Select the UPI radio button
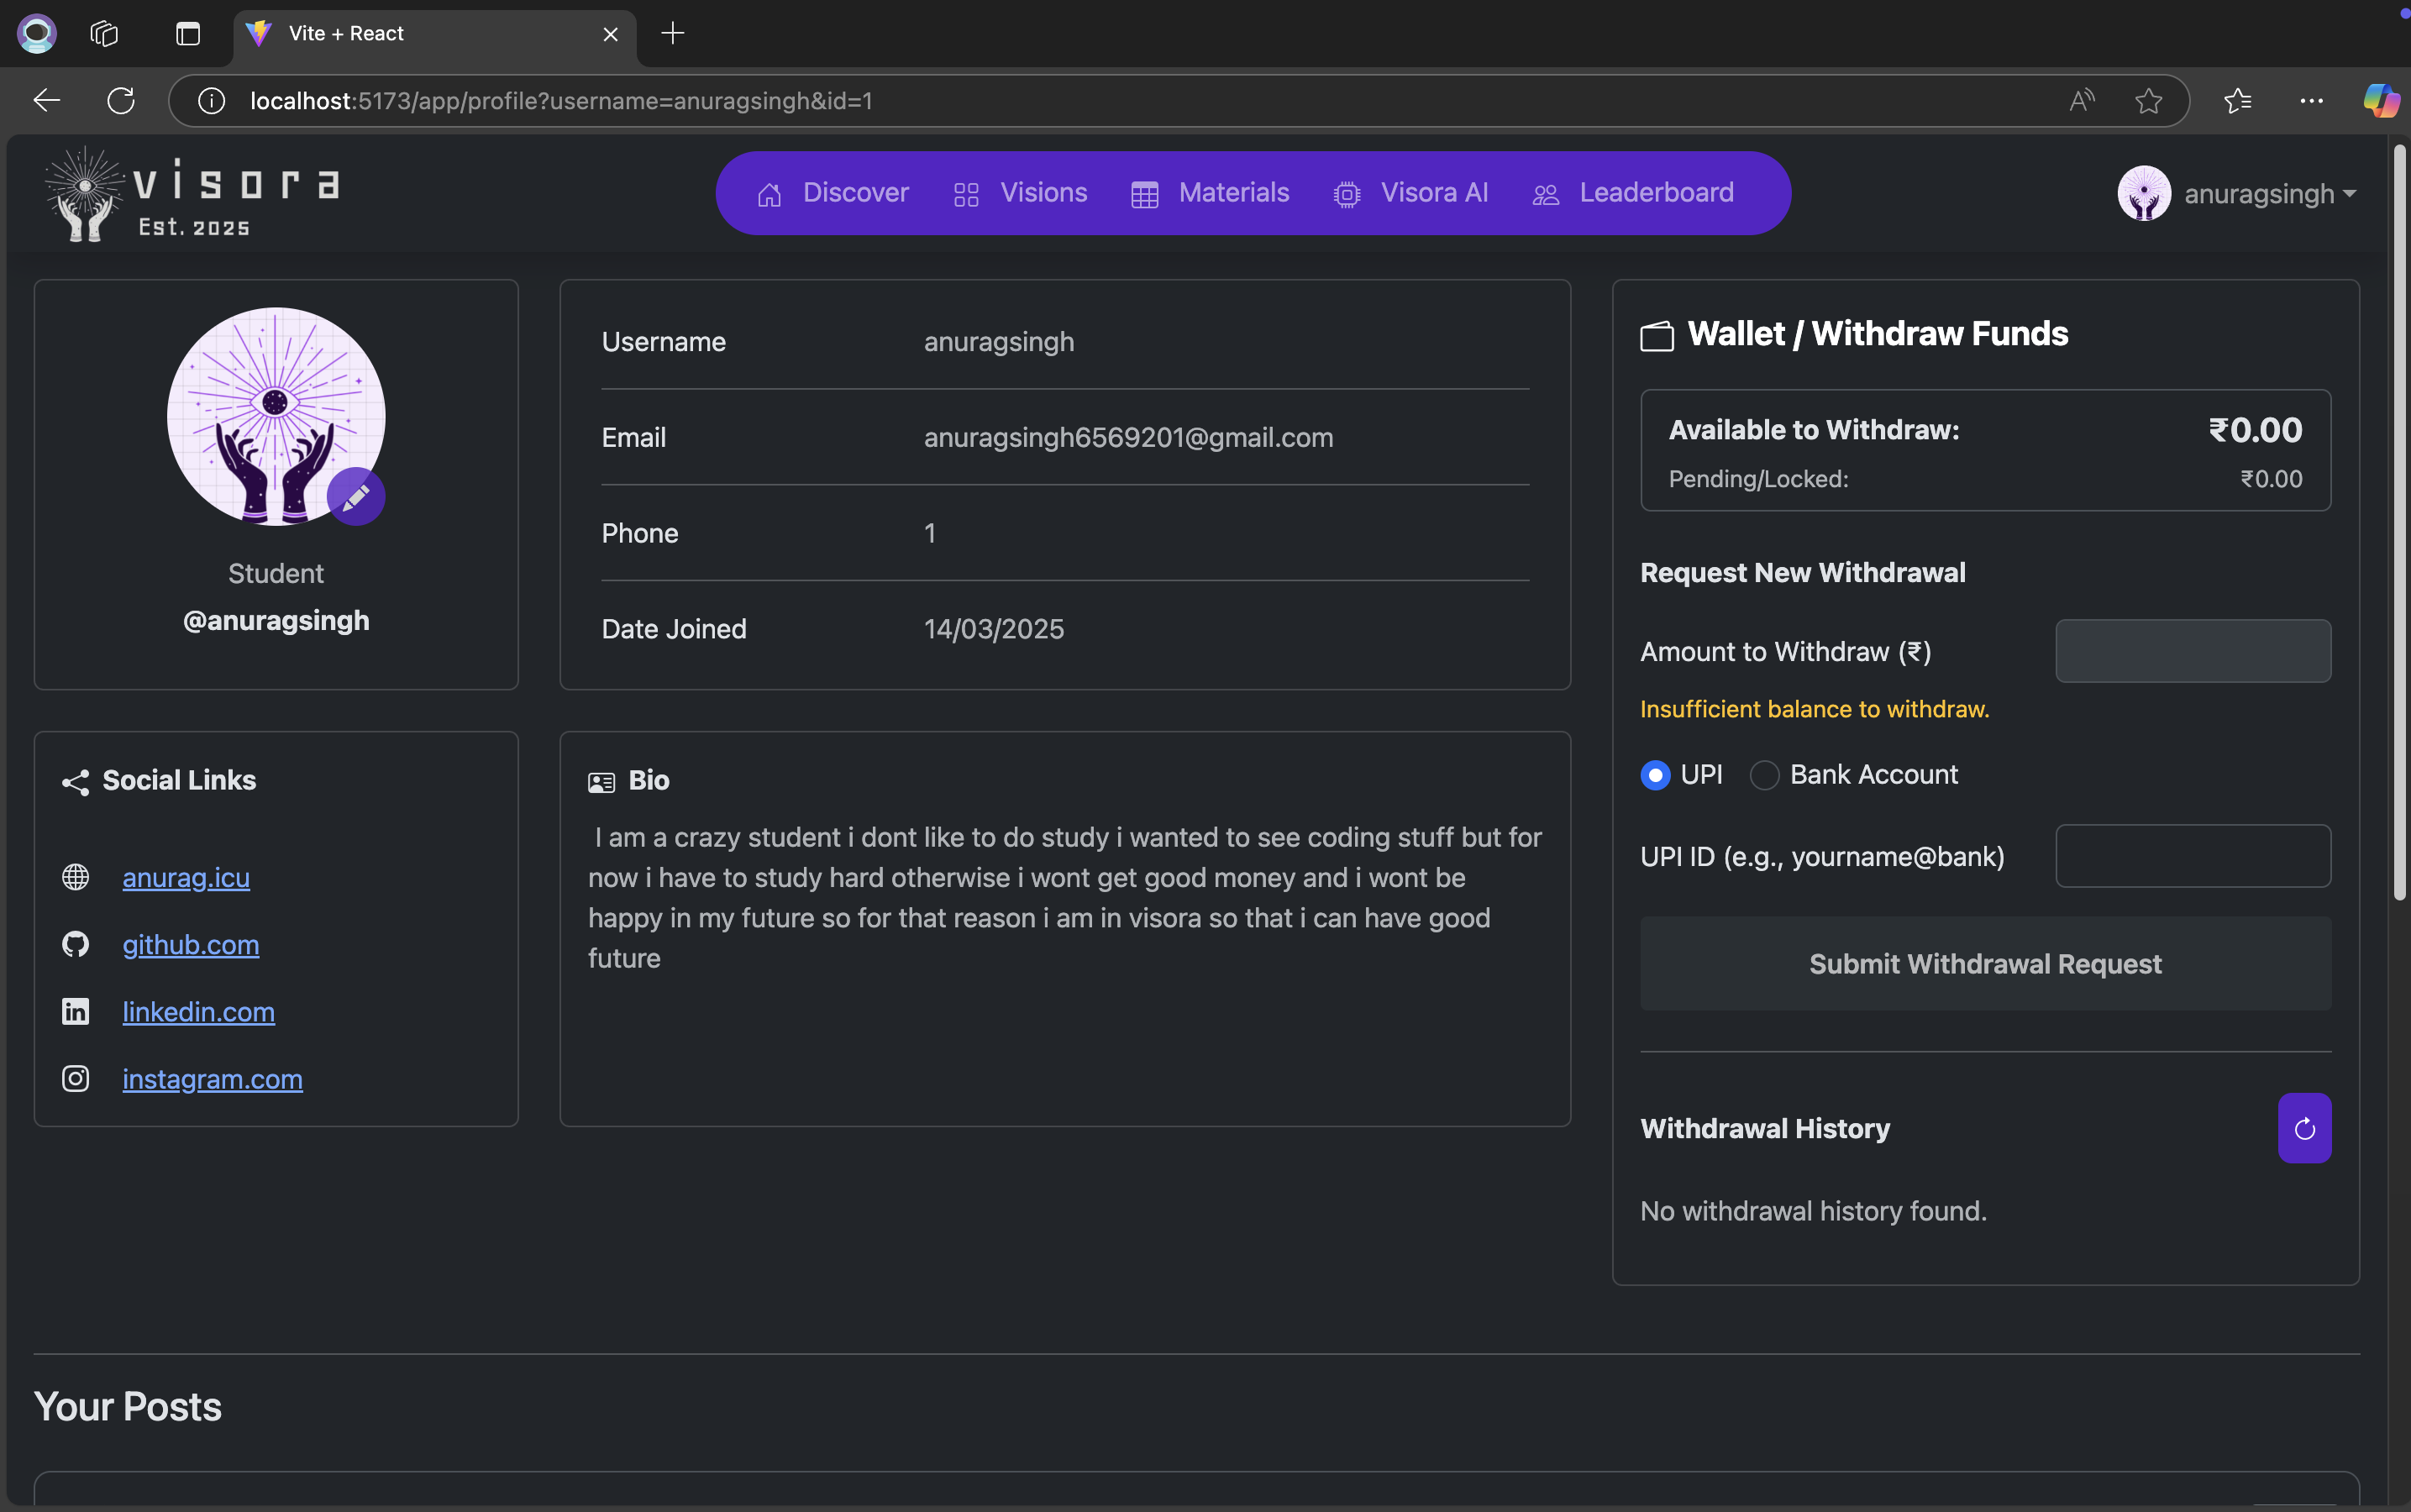Screen dimensions: 2411x1512 (1655, 775)
